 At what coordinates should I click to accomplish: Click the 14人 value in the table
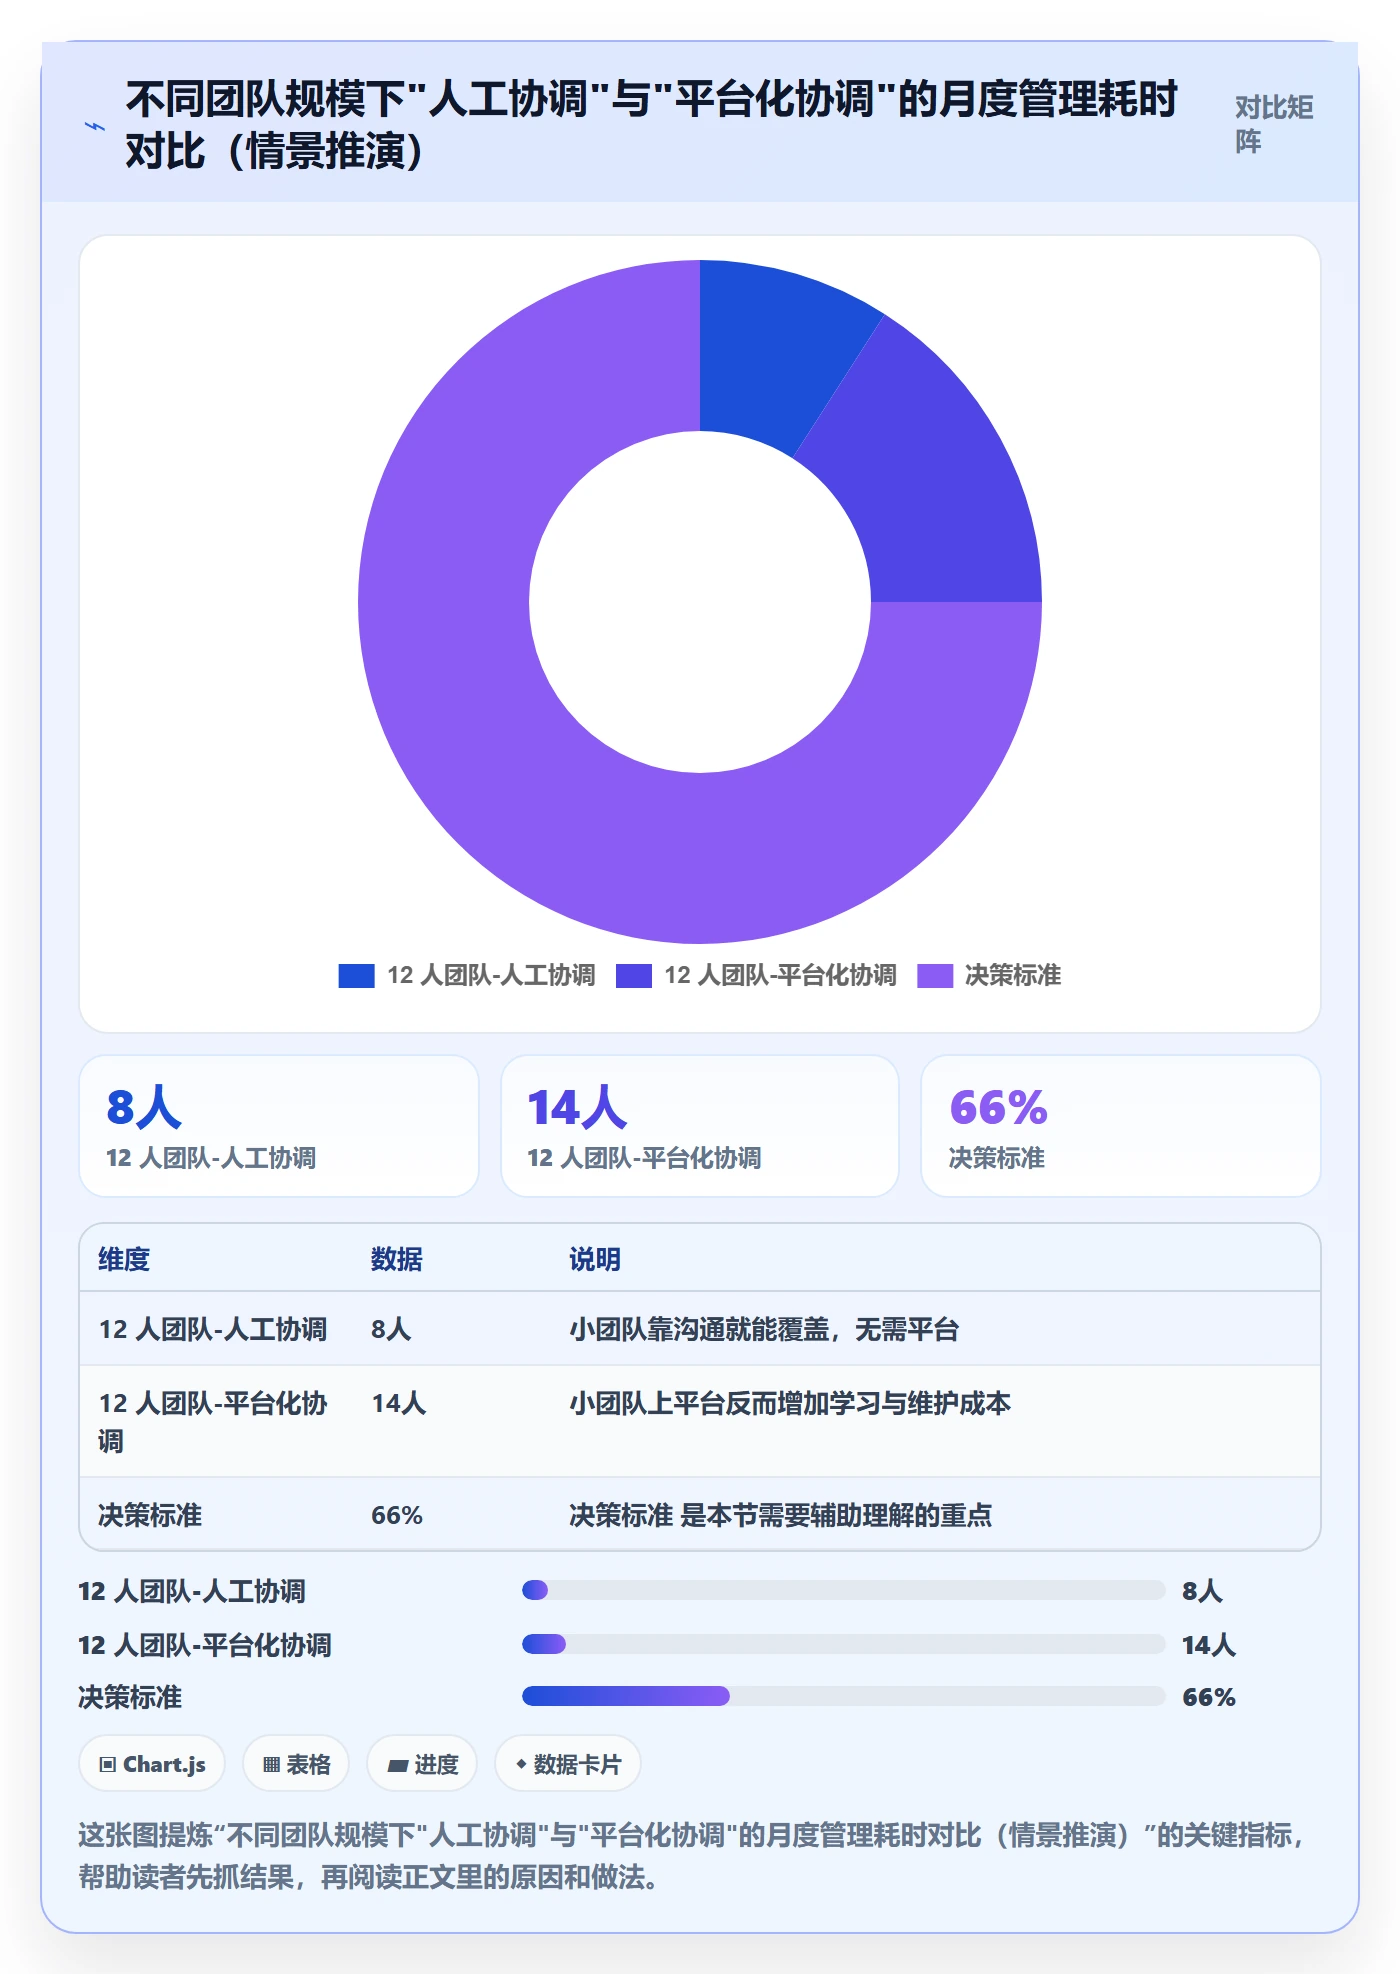(398, 1403)
